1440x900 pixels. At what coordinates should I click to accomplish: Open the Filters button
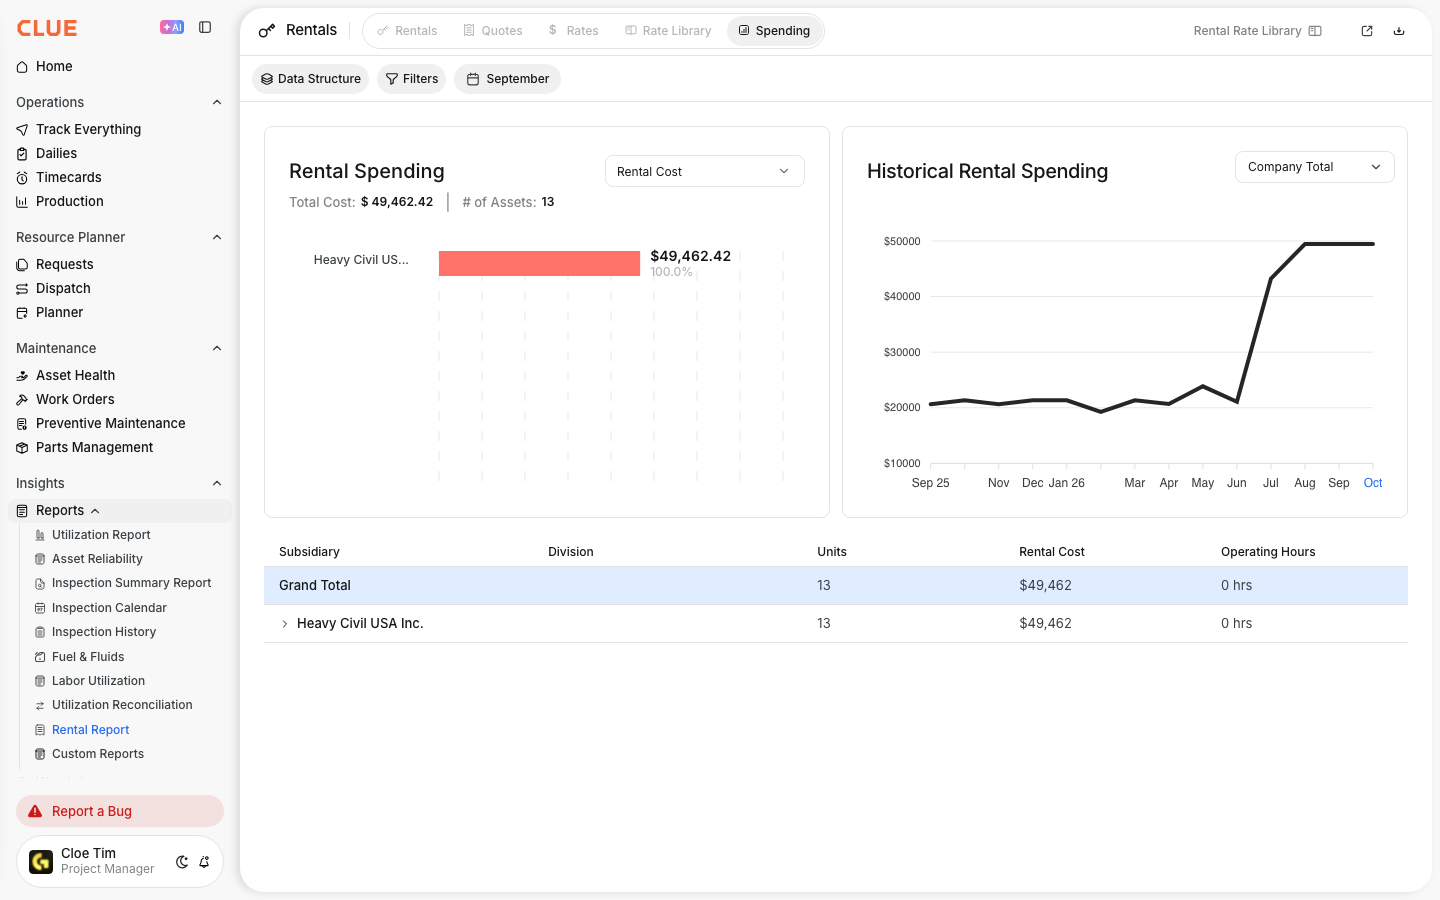411,79
